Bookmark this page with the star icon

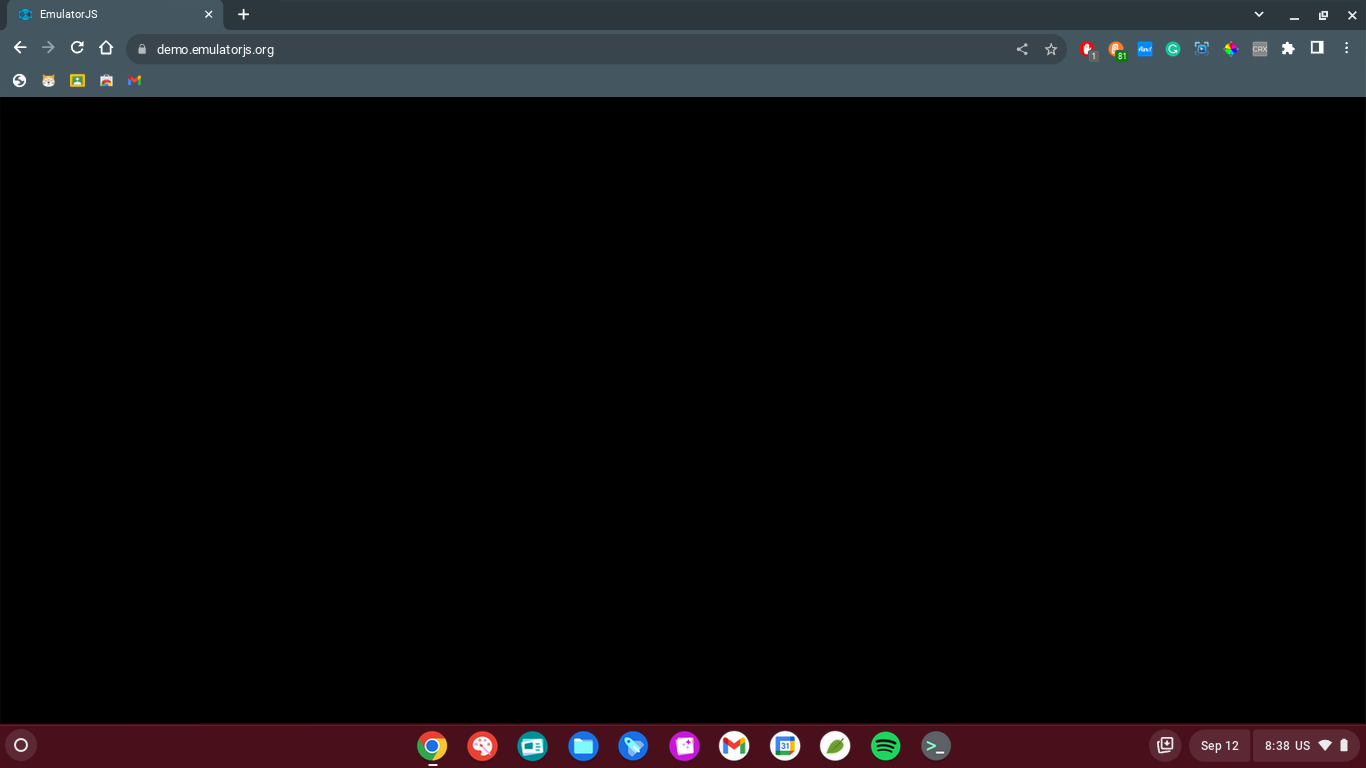pos(1051,48)
